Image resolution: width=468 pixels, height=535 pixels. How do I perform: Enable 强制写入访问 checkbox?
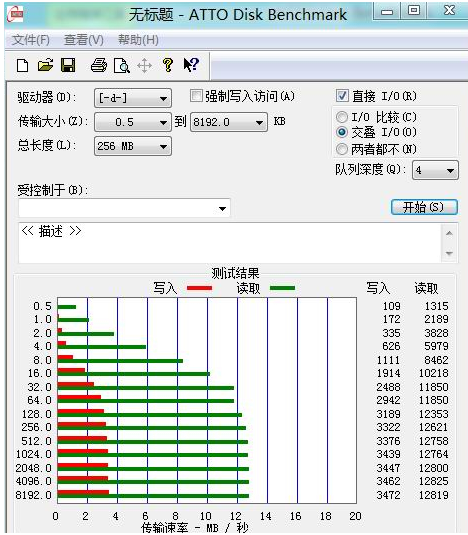pos(196,96)
